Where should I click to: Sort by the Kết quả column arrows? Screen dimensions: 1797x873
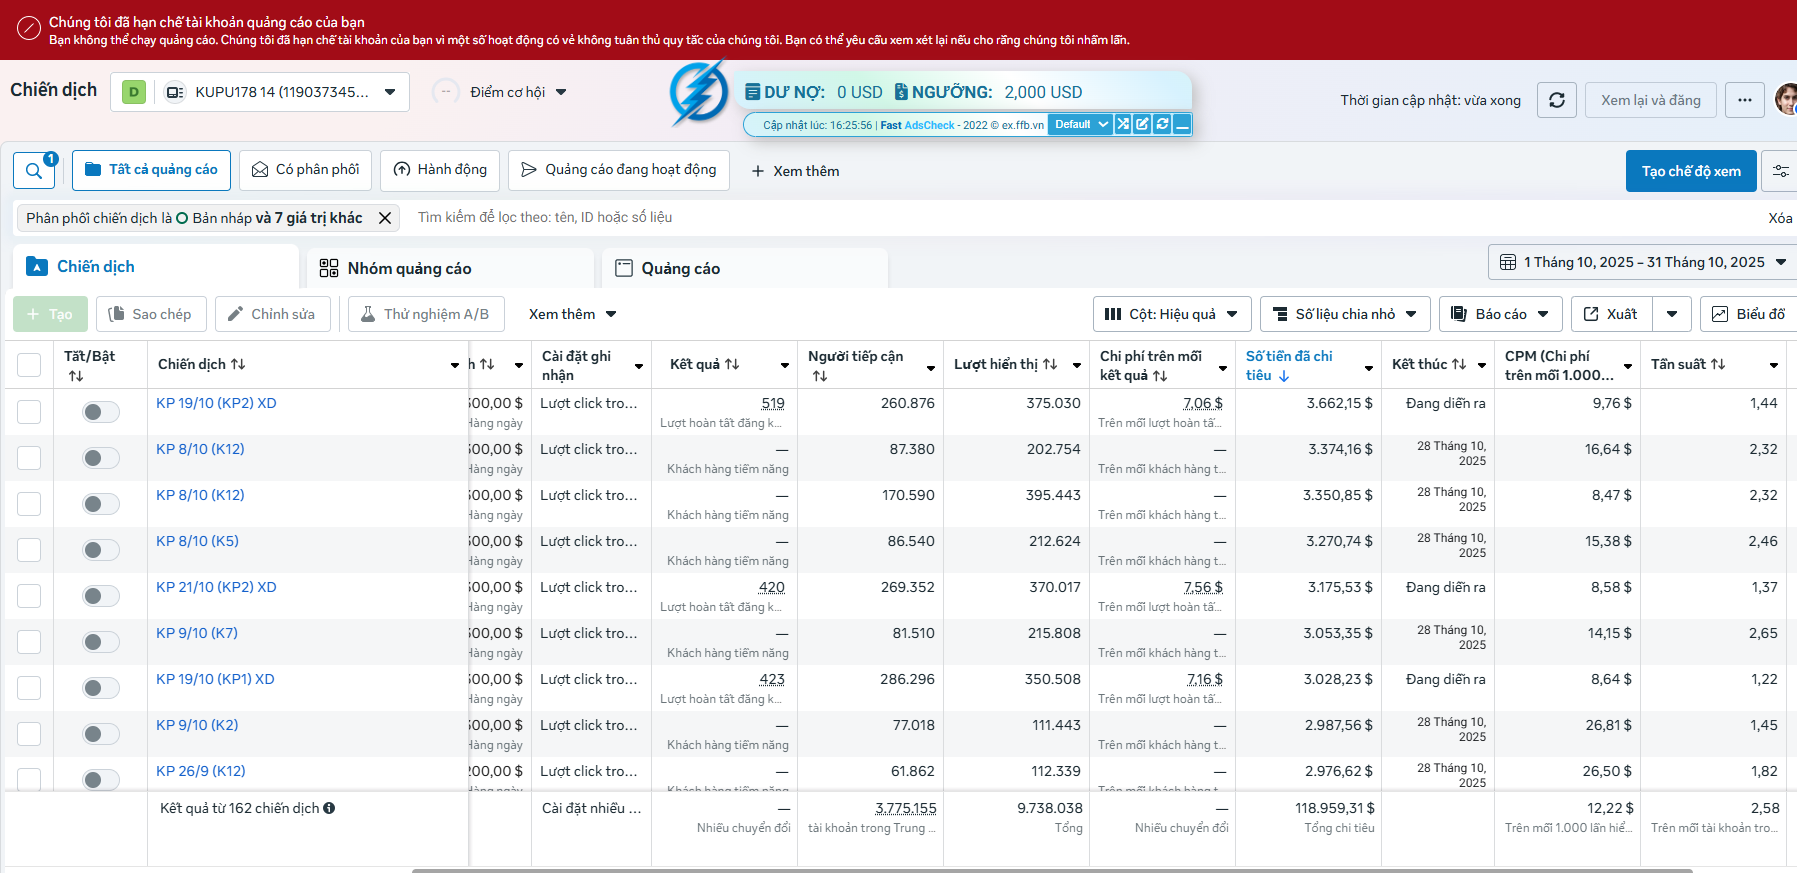(x=732, y=364)
